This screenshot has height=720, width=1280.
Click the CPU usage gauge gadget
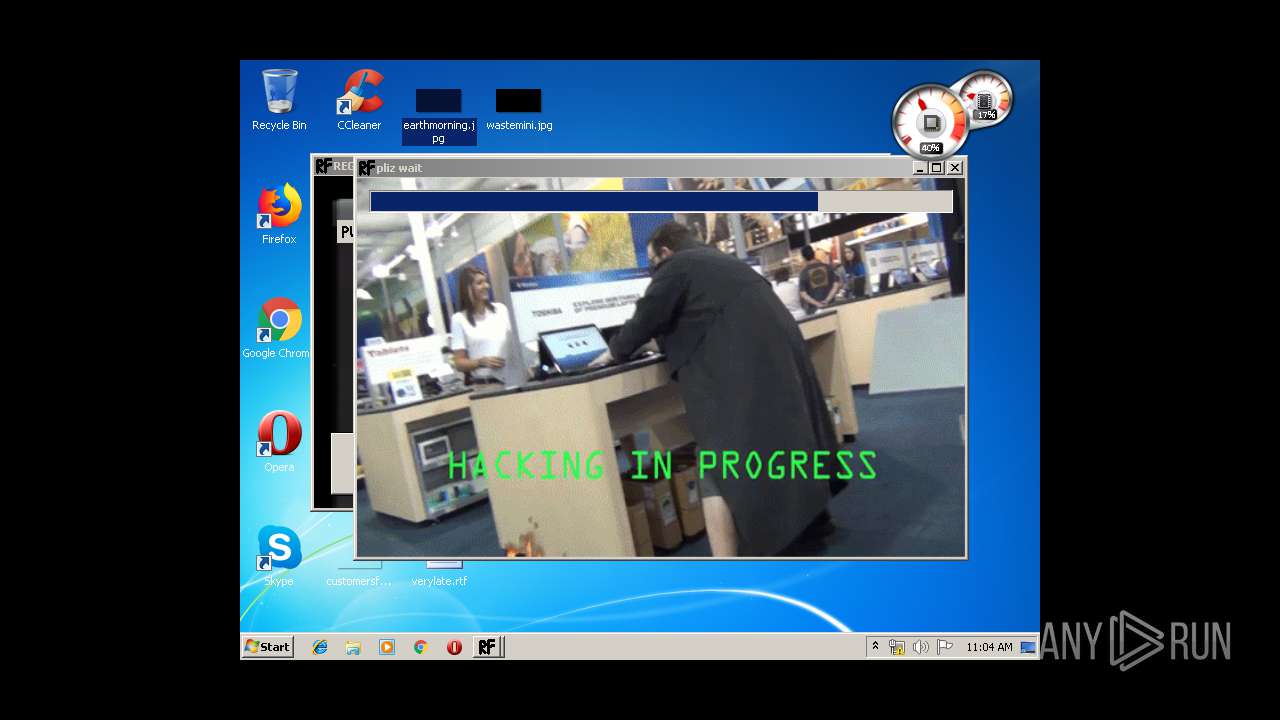[930, 122]
